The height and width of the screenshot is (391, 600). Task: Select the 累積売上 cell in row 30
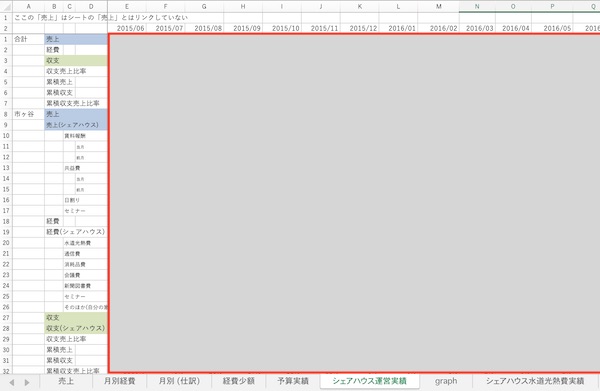[x=59, y=350]
